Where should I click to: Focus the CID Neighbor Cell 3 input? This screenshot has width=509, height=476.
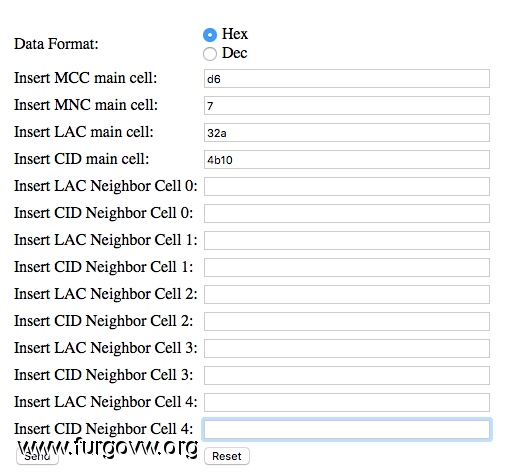(347, 376)
